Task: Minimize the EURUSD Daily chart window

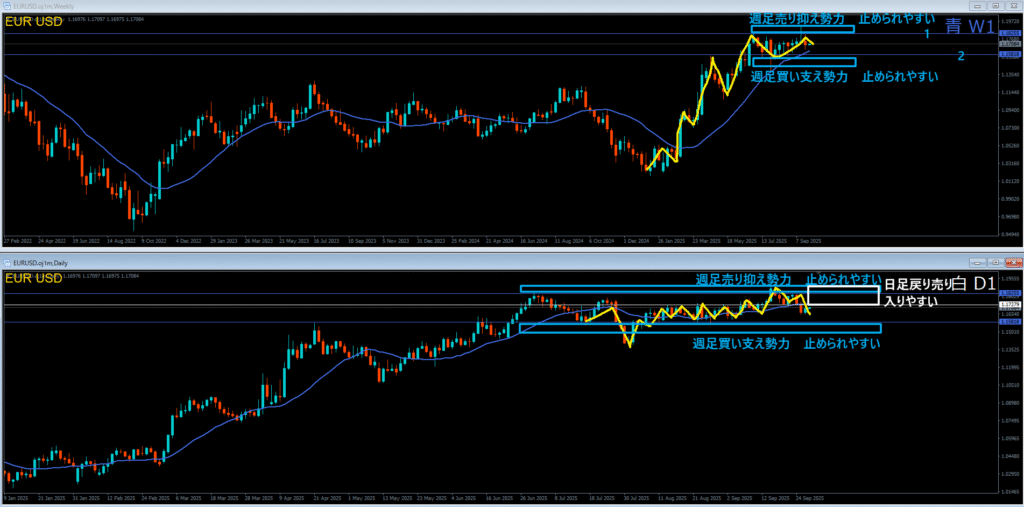Action: (979, 262)
